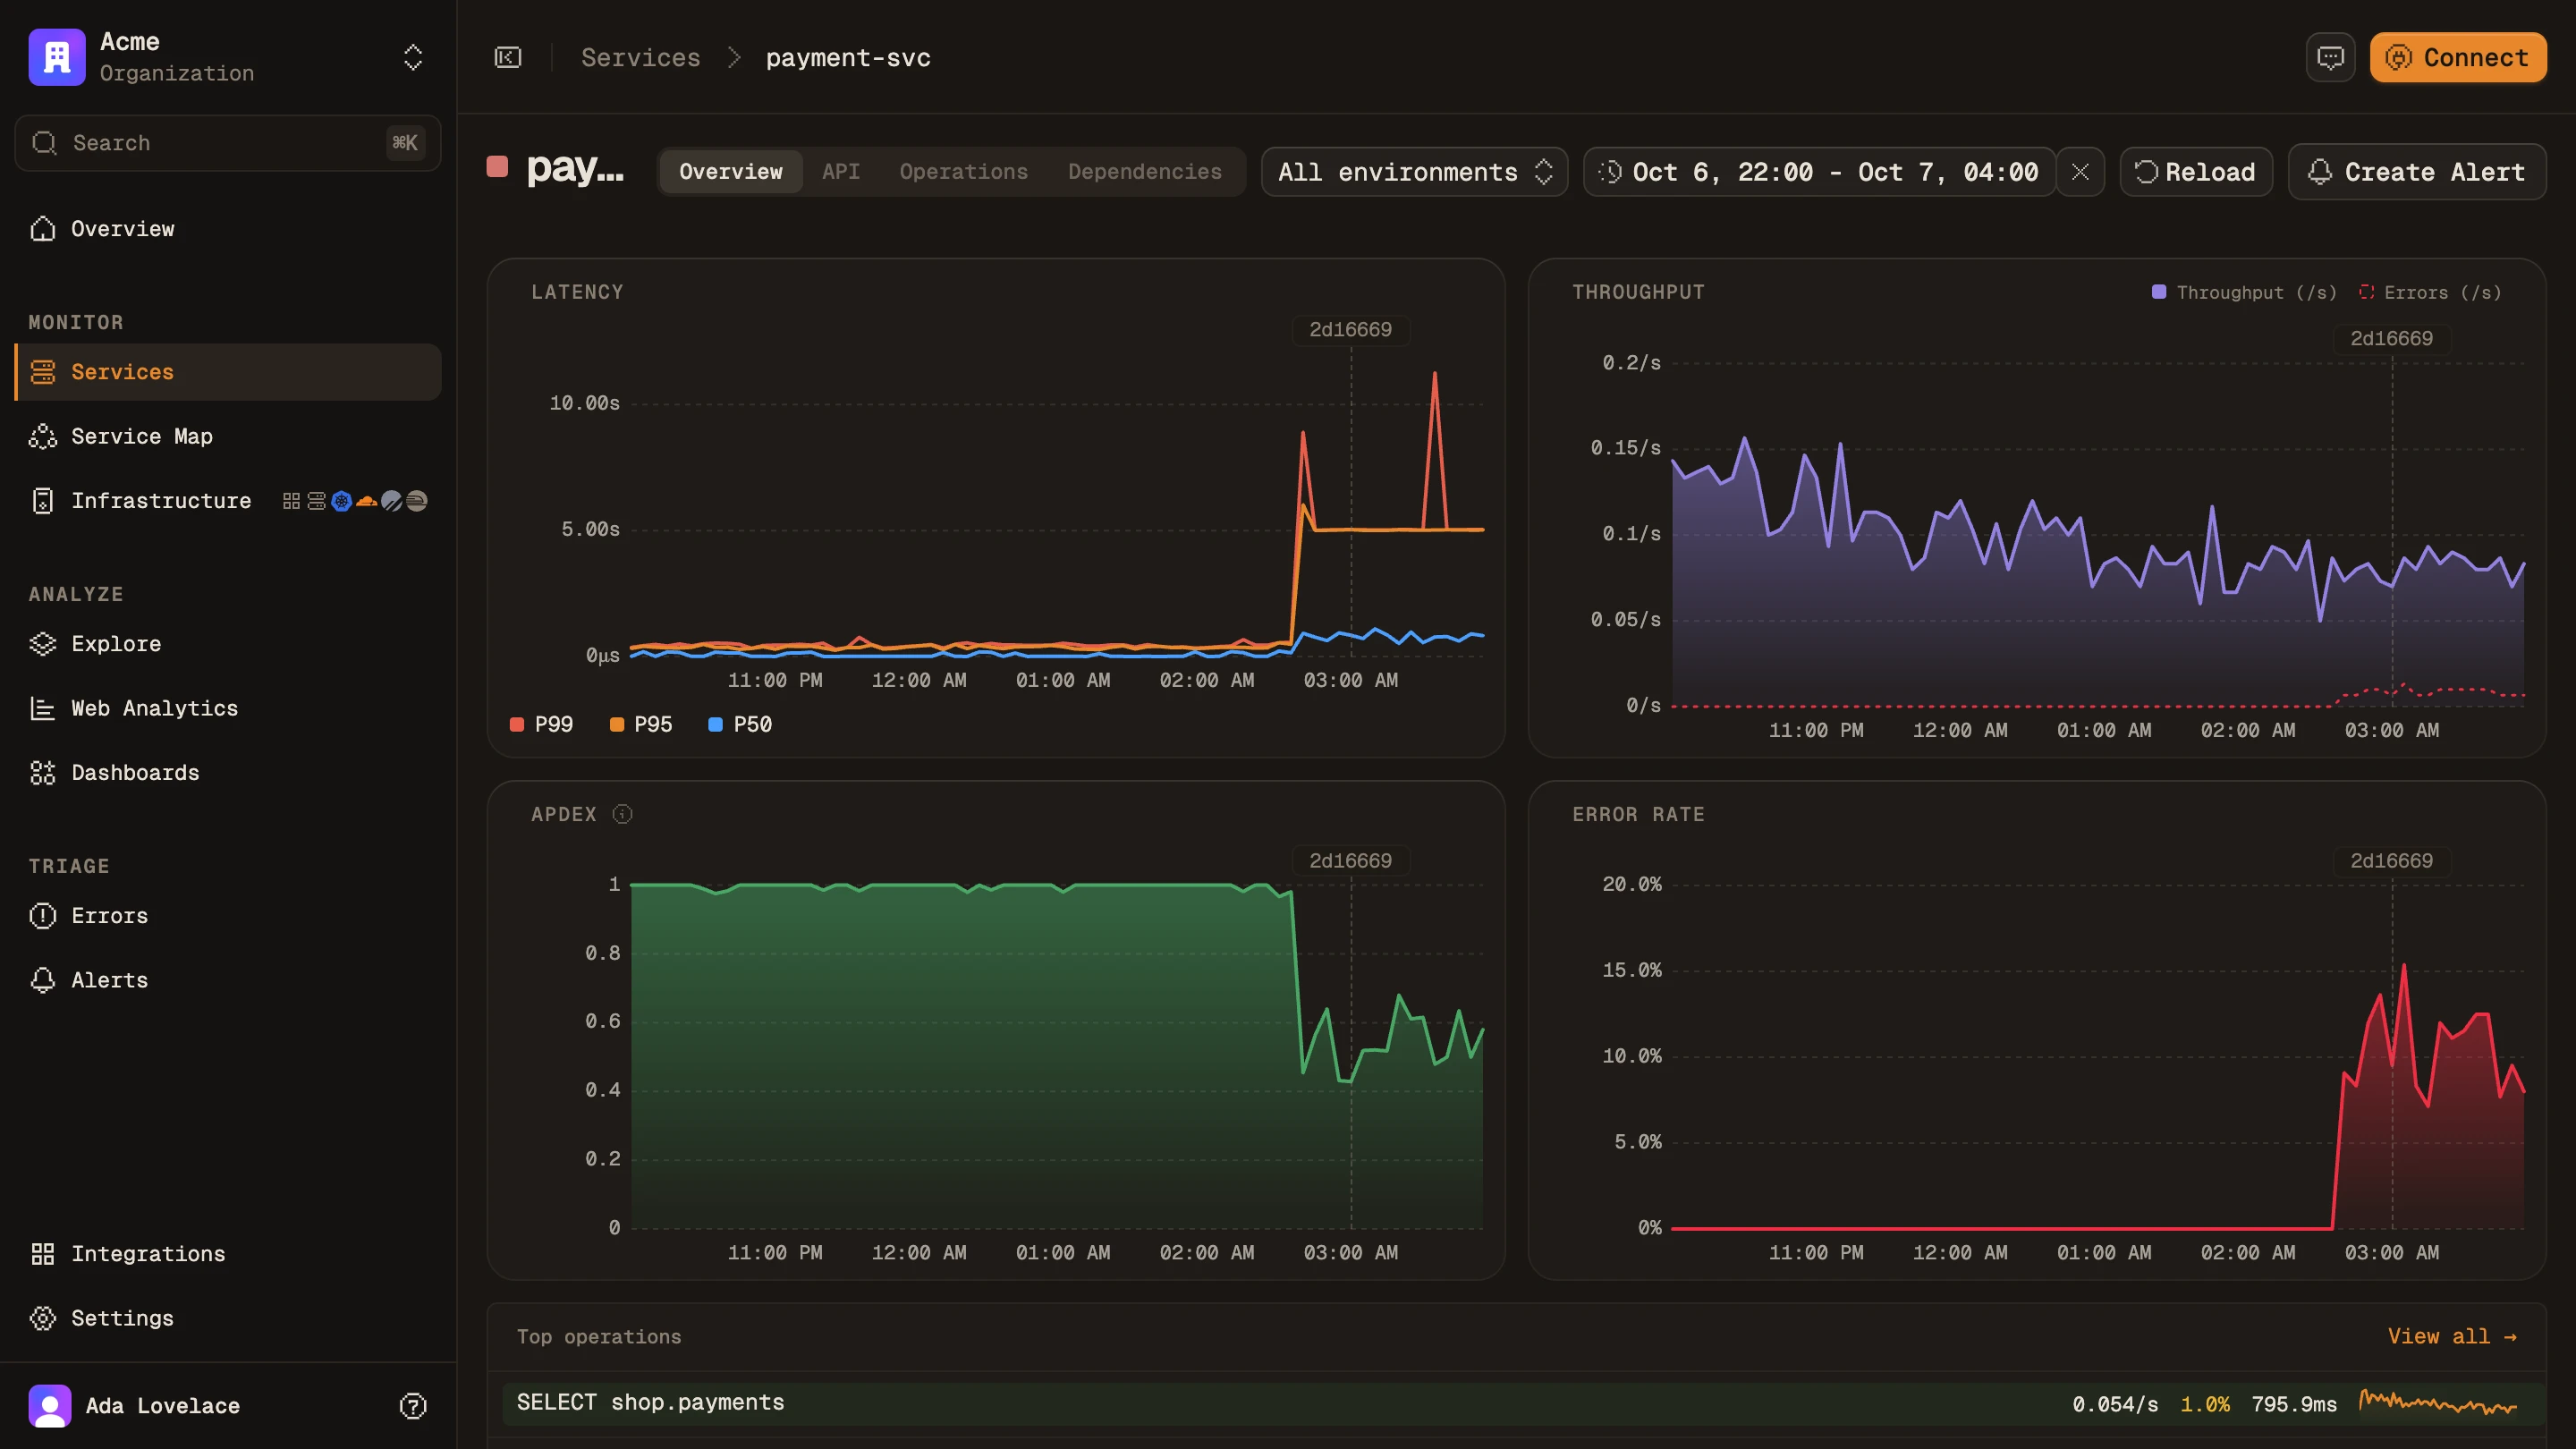Click the grid icon beside Infrastructure label
The image size is (2576, 1449).
click(x=291, y=501)
